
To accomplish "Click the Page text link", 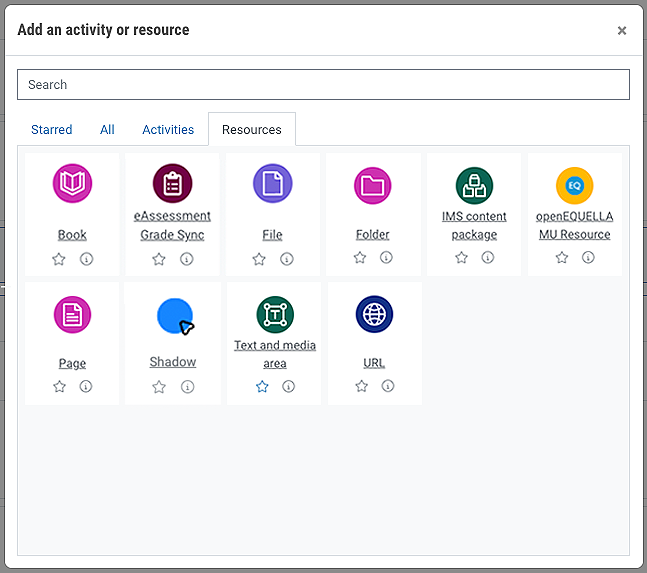I will tap(72, 363).
